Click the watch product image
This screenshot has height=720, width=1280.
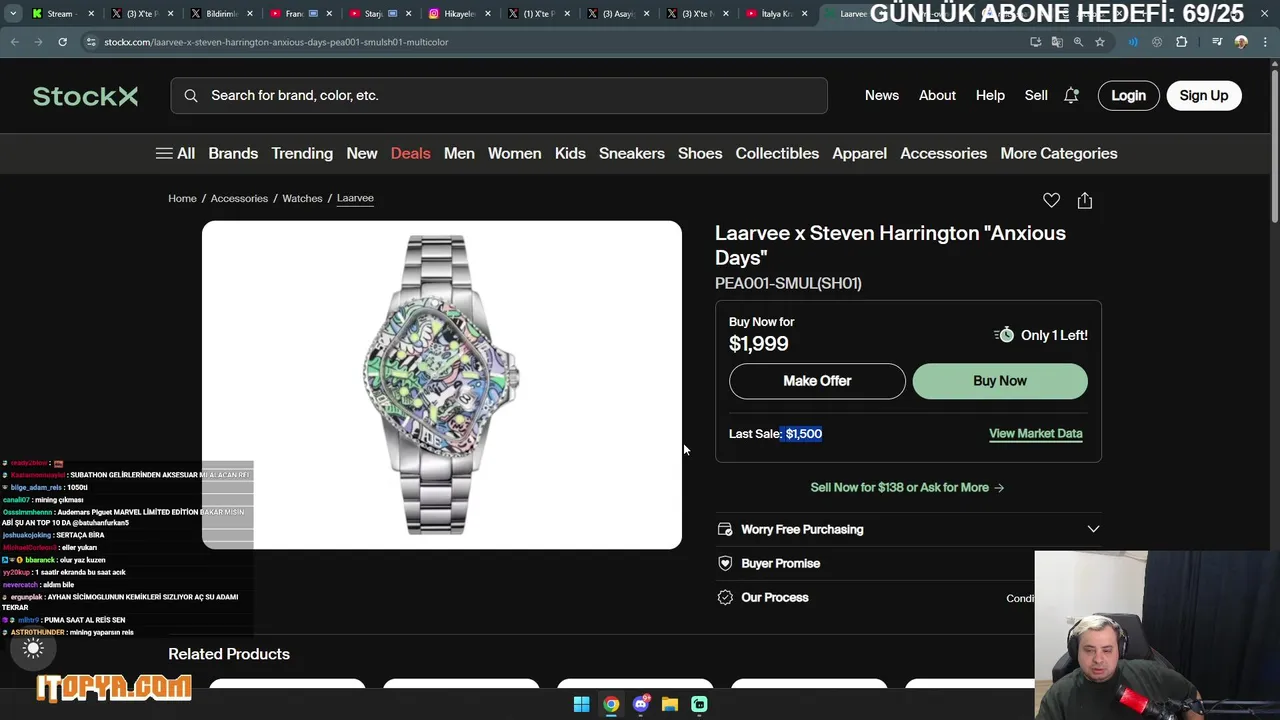pyautogui.click(x=442, y=385)
